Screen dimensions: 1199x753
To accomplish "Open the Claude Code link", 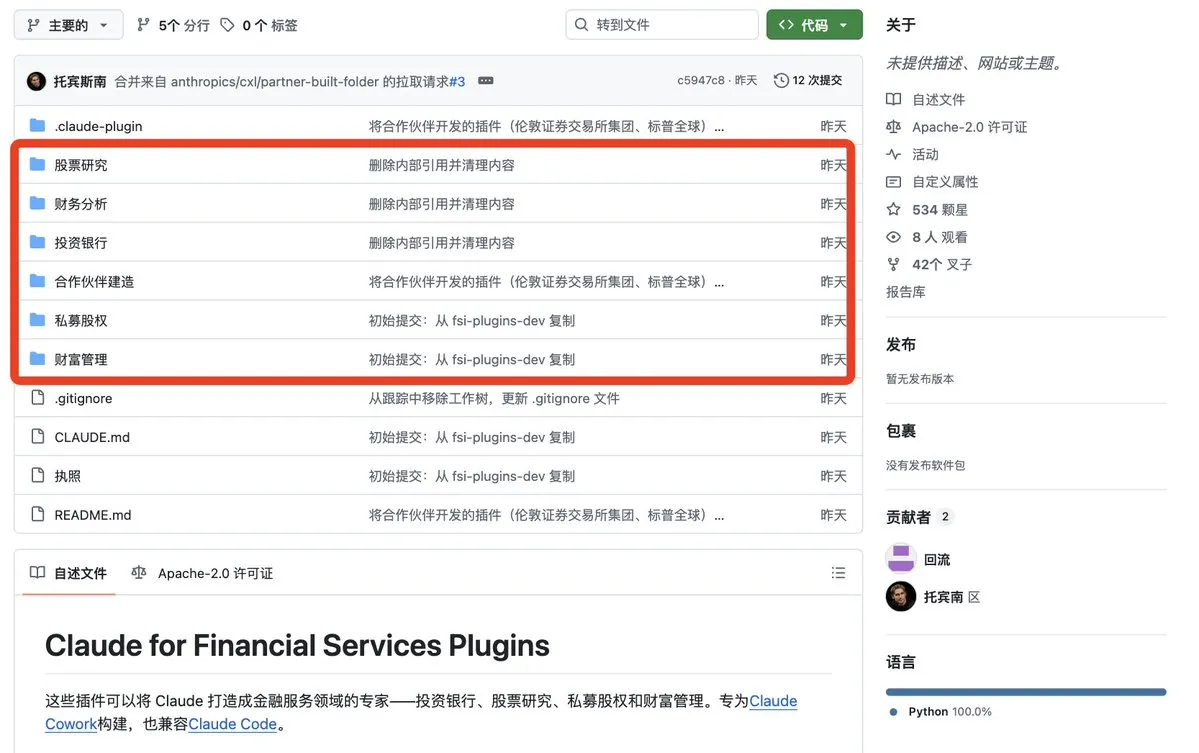I will click(232, 724).
